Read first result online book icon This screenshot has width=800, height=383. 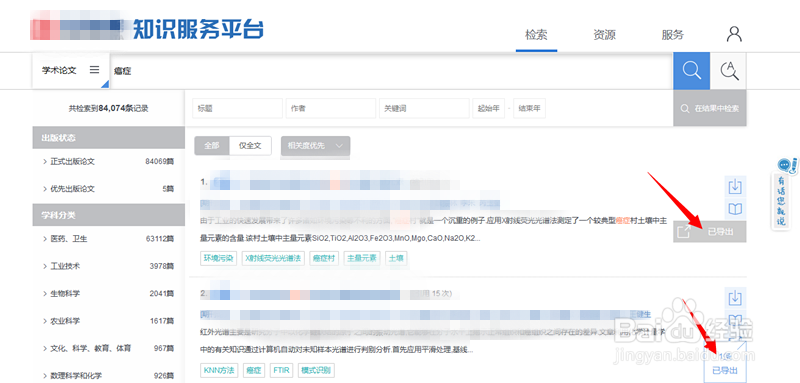(x=735, y=209)
